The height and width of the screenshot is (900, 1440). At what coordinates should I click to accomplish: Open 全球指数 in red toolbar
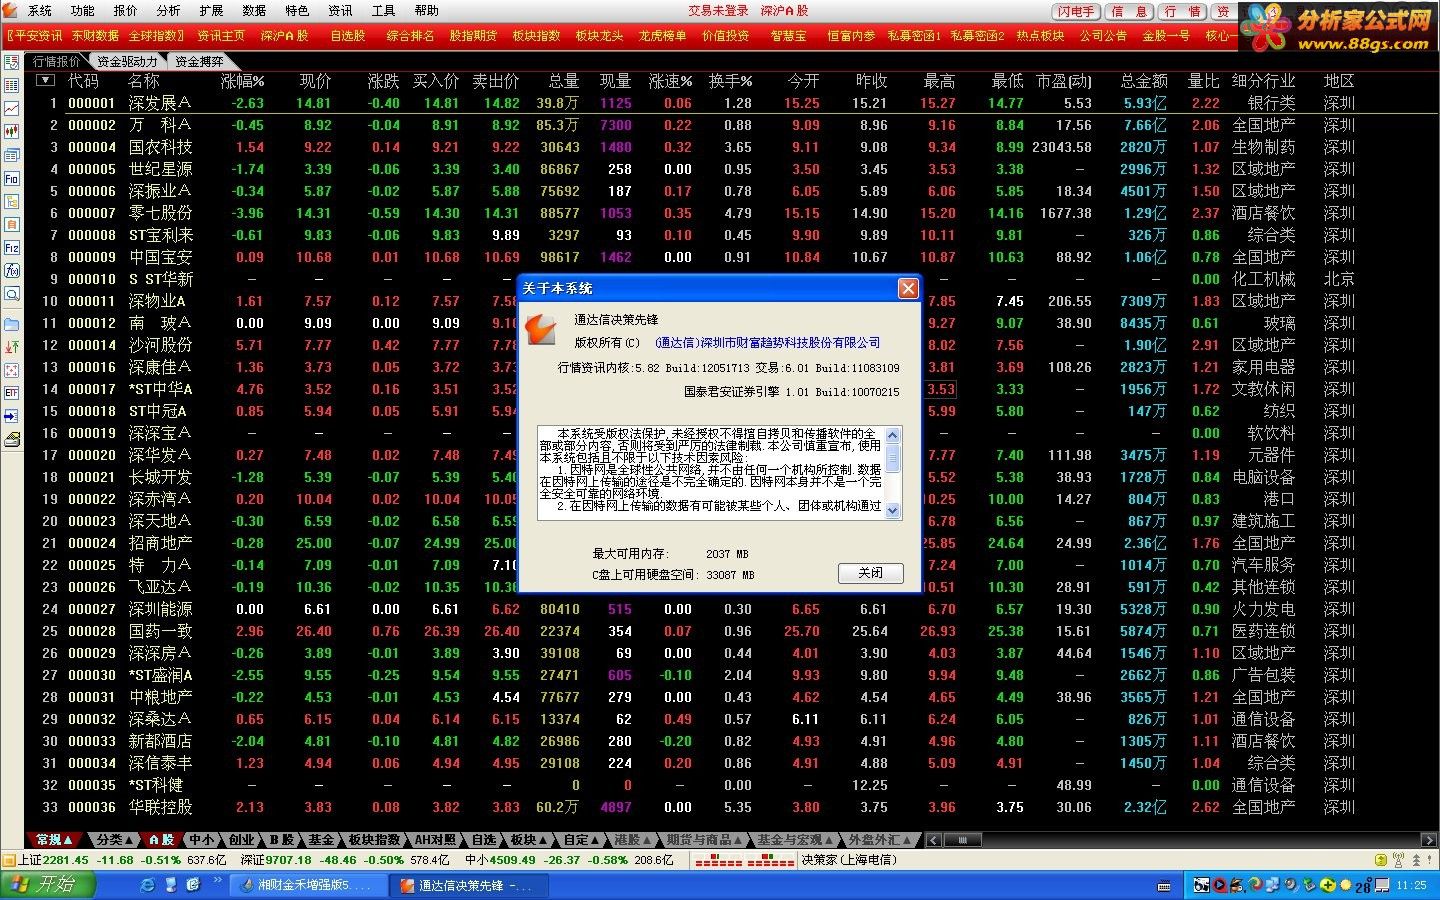pyautogui.click(x=155, y=35)
